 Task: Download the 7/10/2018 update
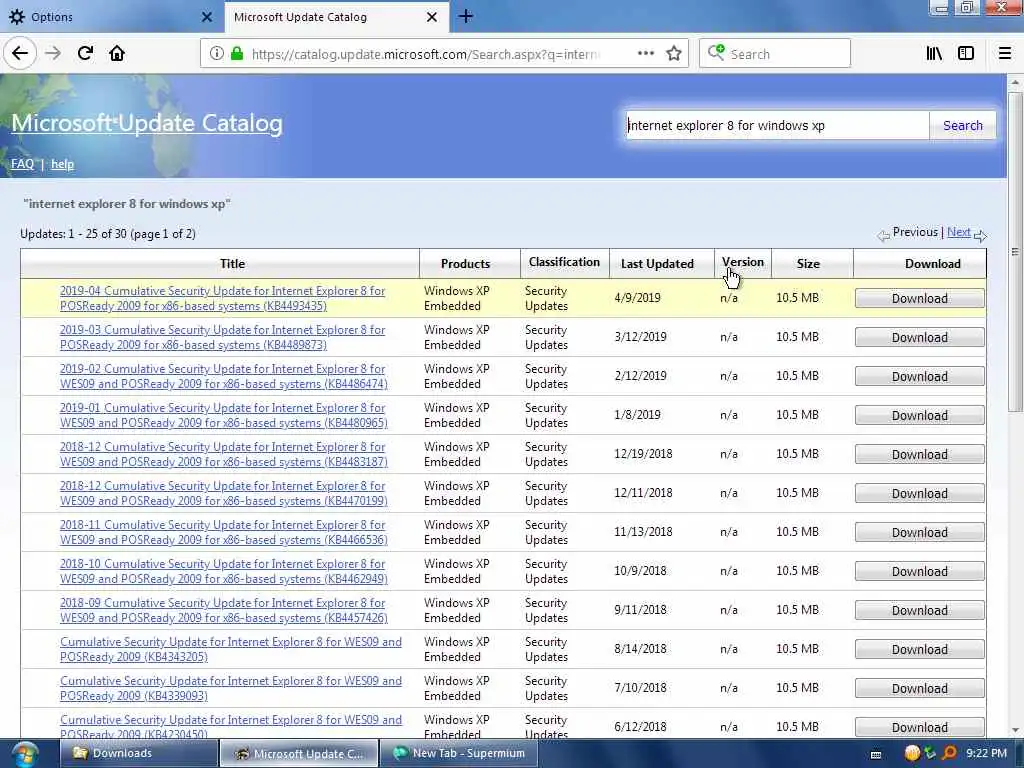point(919,689)
